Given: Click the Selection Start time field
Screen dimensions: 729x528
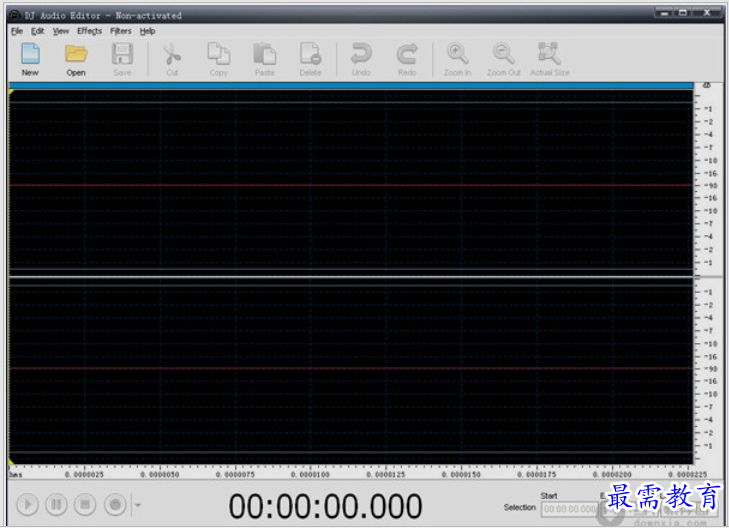Looking at the screenshot, I should 570,509.
